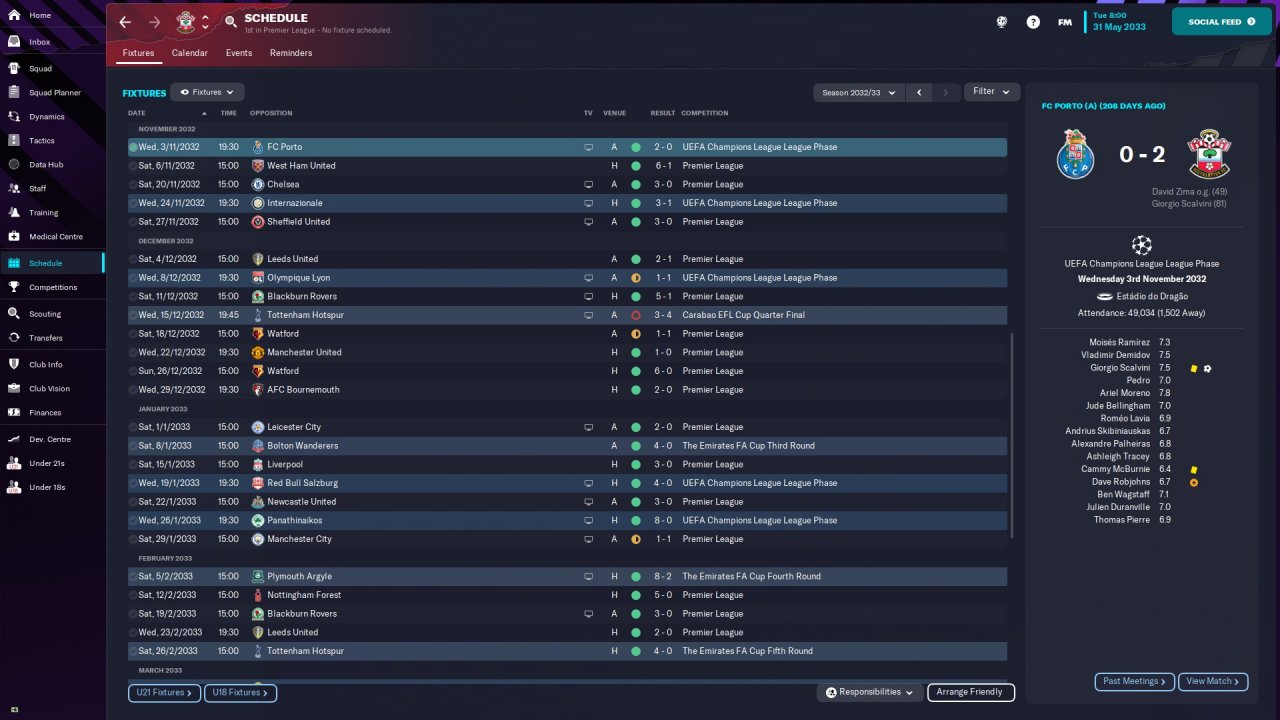Switch to the Calendar tab

(190, 53)
